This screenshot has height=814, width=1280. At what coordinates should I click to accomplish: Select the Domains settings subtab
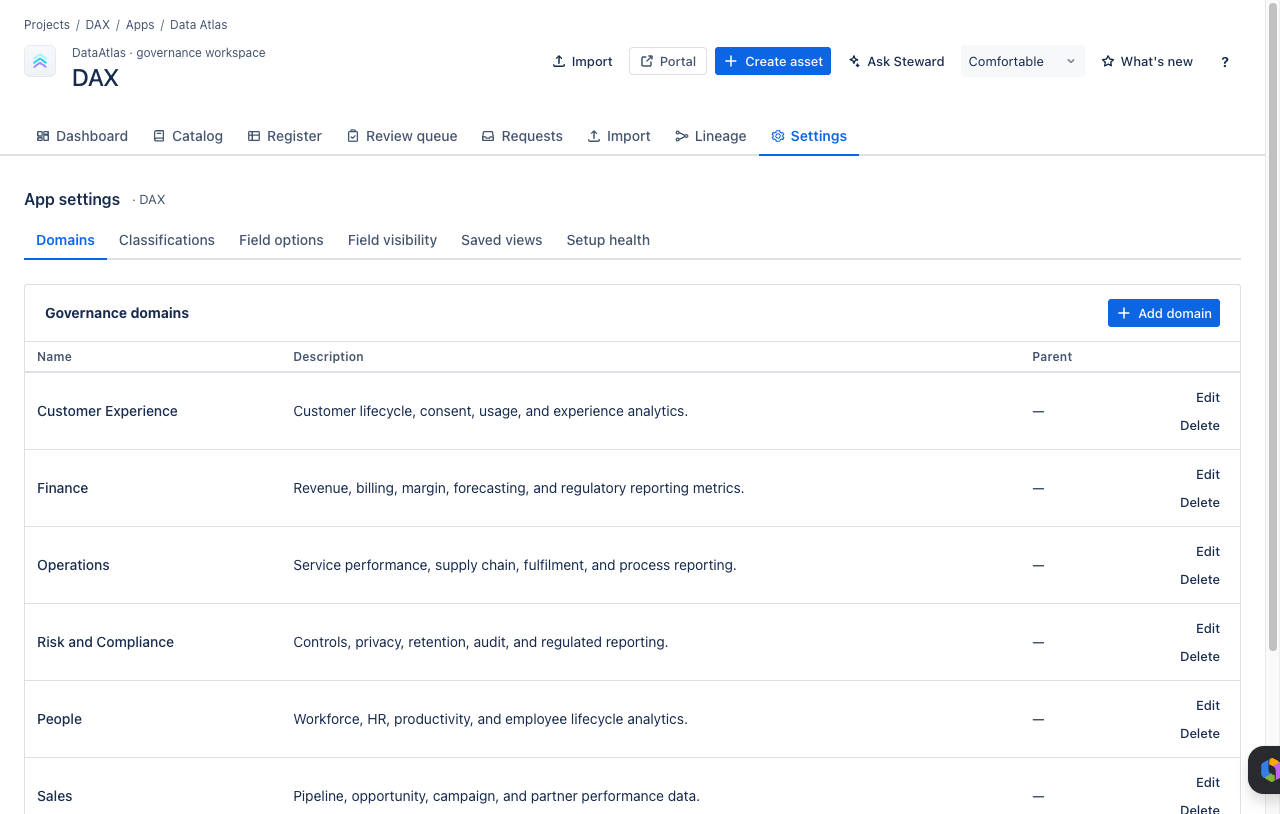(x=65, y=240)
